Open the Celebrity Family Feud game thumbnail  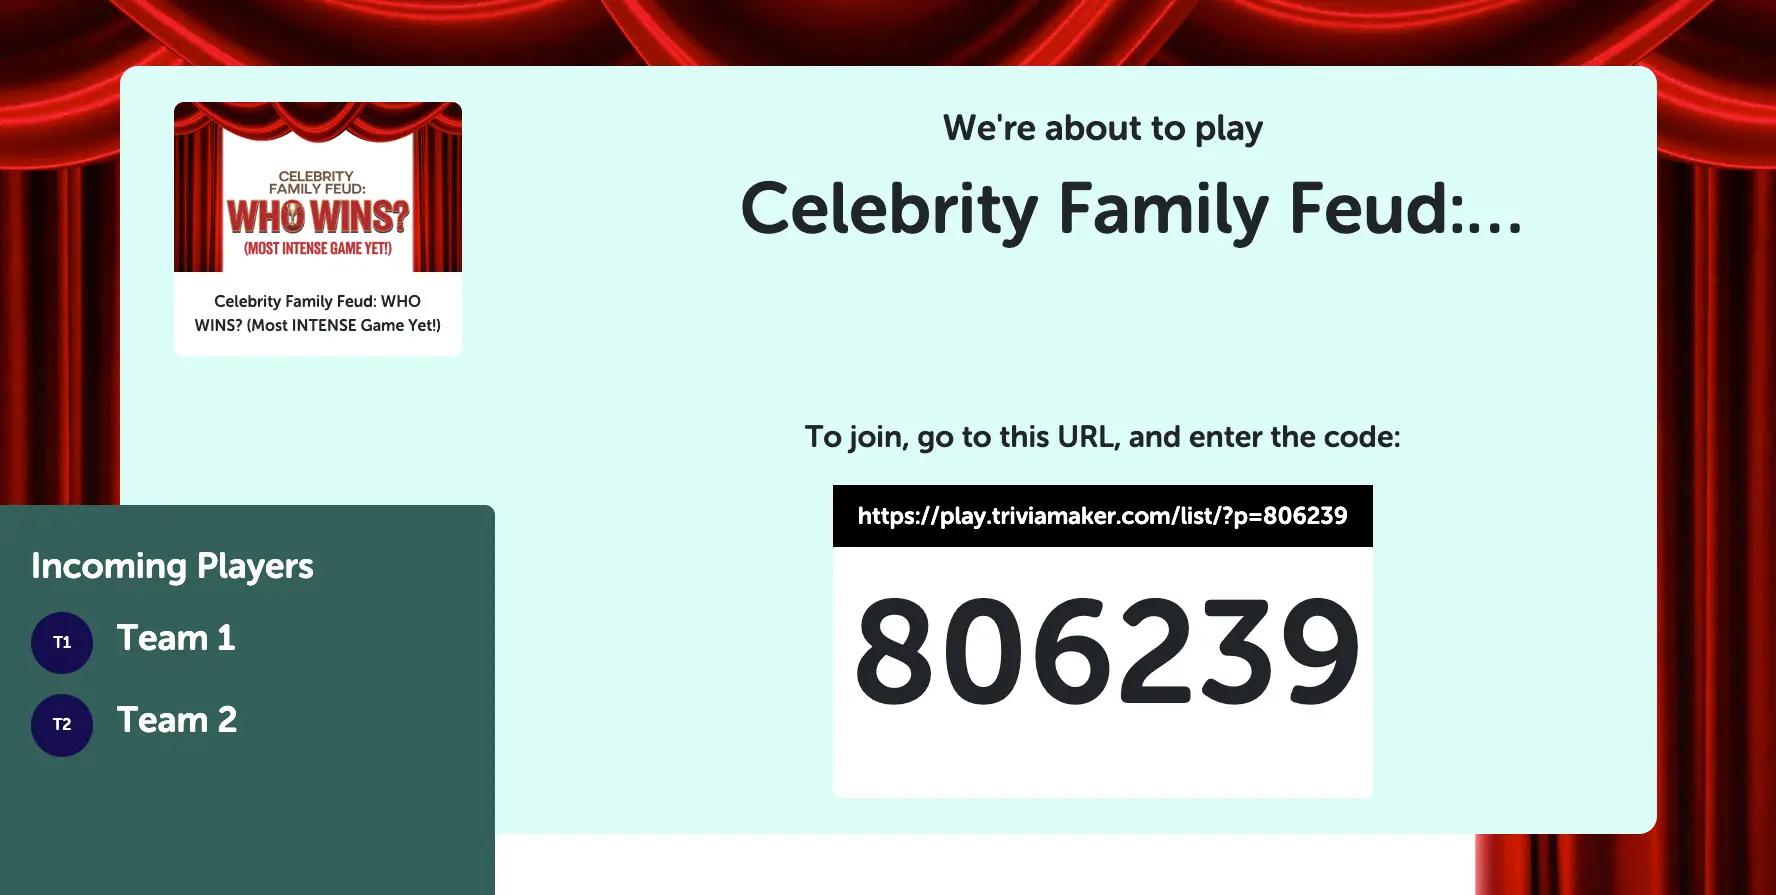point(318,187)
